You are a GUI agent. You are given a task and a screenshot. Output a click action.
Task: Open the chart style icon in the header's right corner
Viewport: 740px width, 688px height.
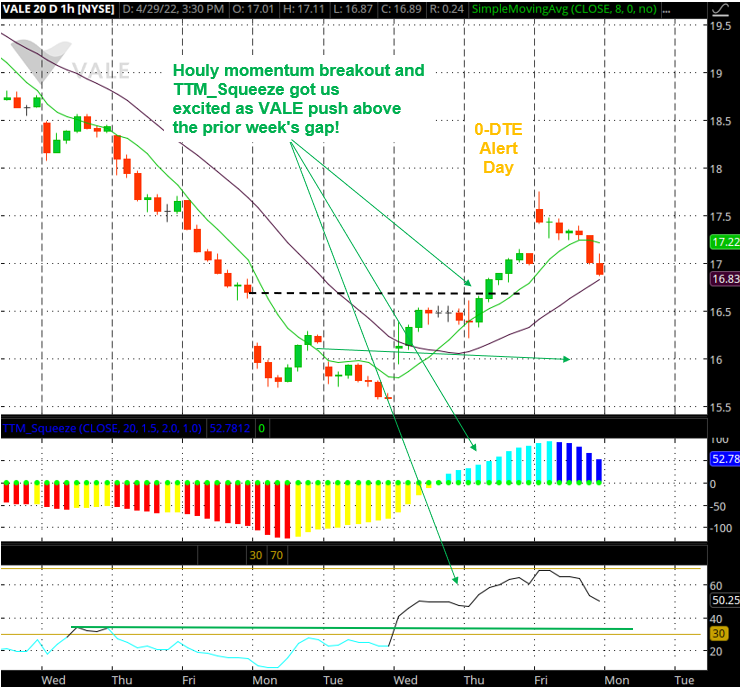[x=720, y=9]
